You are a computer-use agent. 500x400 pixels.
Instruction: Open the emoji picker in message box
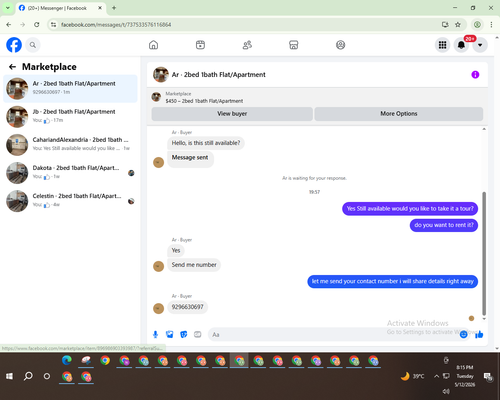pos(463,334)
